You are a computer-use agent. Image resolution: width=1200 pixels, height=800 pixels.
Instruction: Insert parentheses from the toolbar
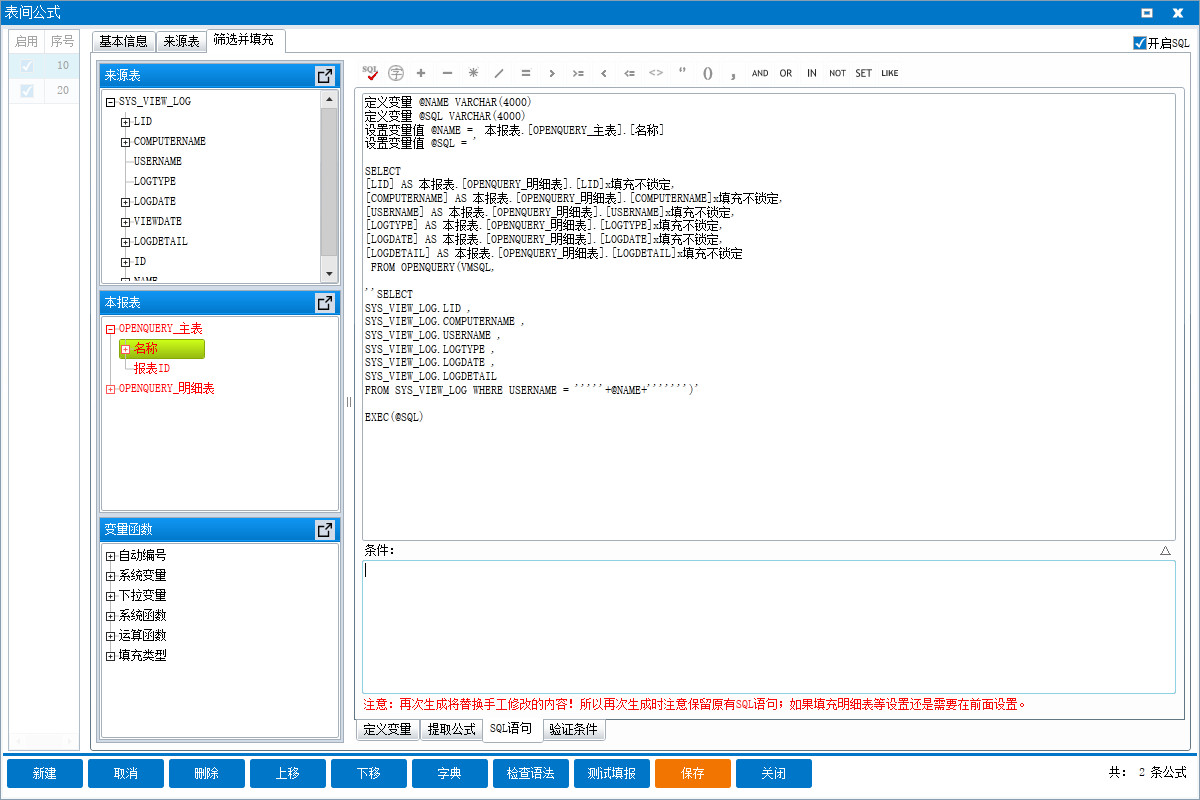708,73
